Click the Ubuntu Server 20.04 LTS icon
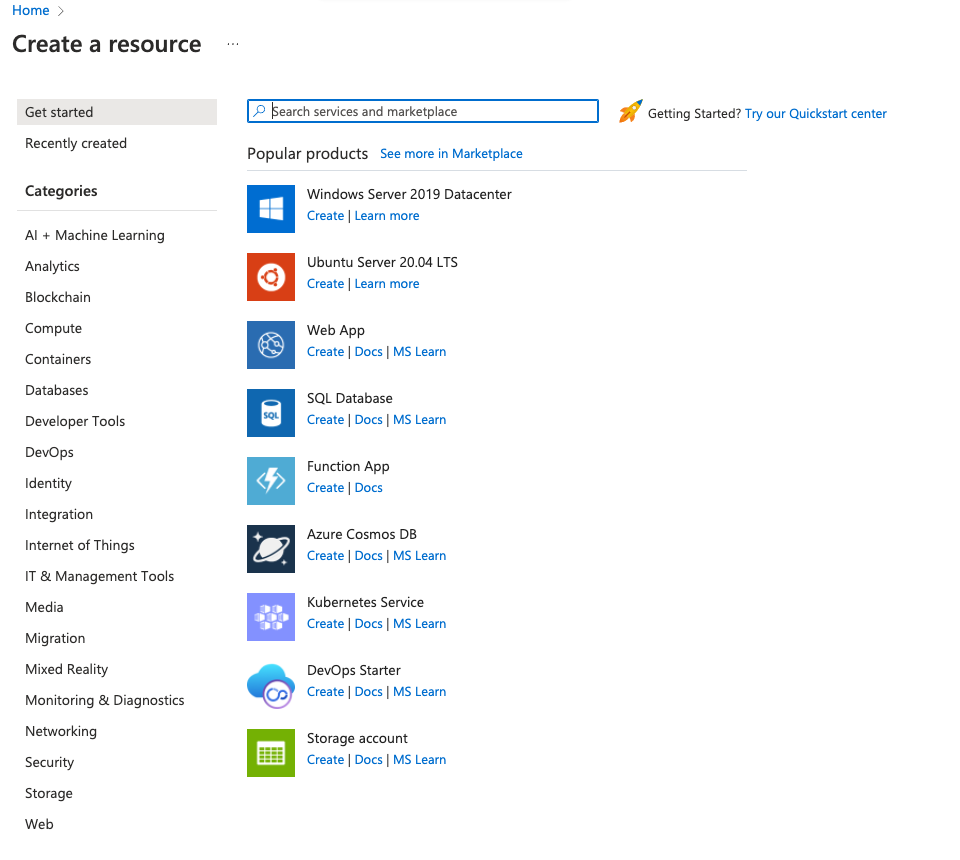 tap(271, 277)
